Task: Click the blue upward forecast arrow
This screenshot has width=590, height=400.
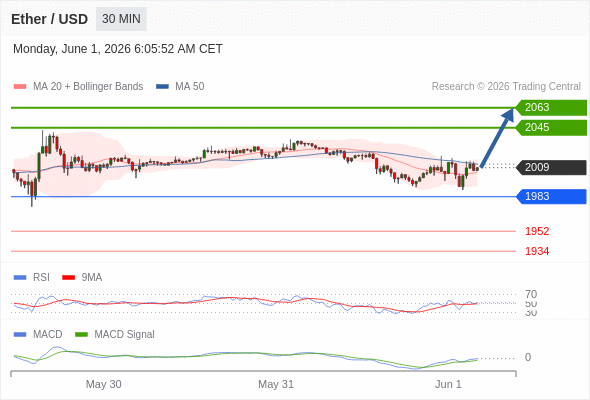Action: pos(497,138)
